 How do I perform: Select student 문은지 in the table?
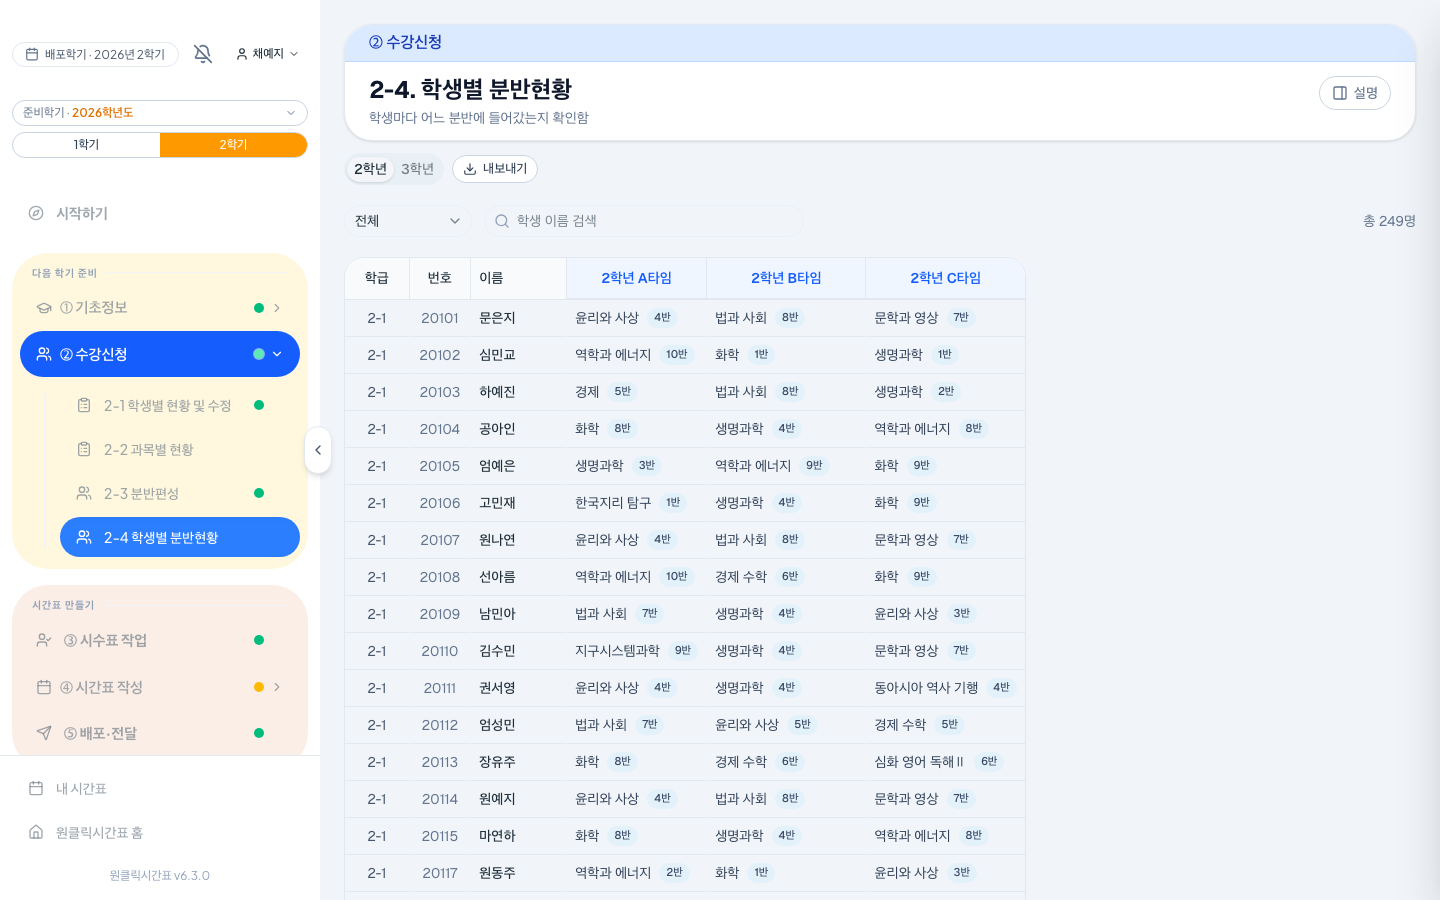coord(497,318)
